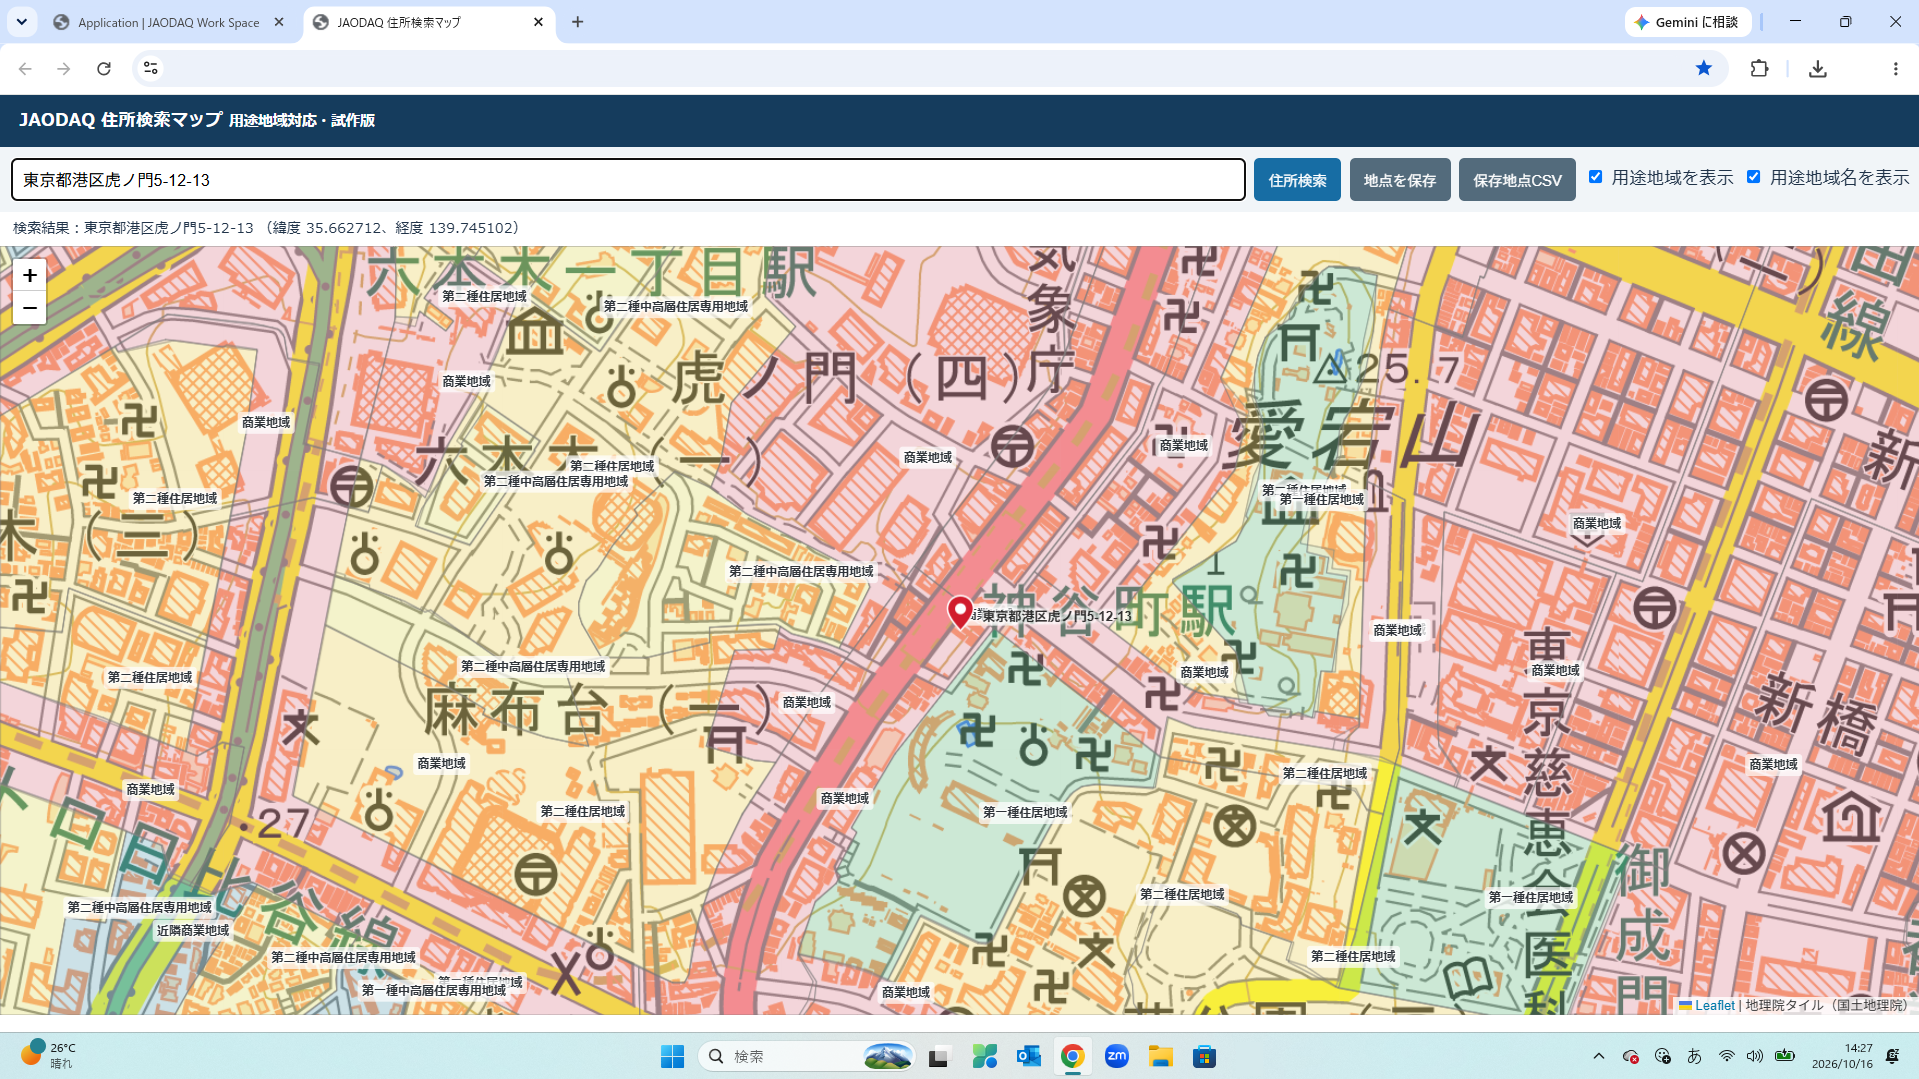The width and height of the screenshot is (1919, 1079).
Task: Click the JAODAQ 住所検索マップ header title
Action: pos(120,120)
